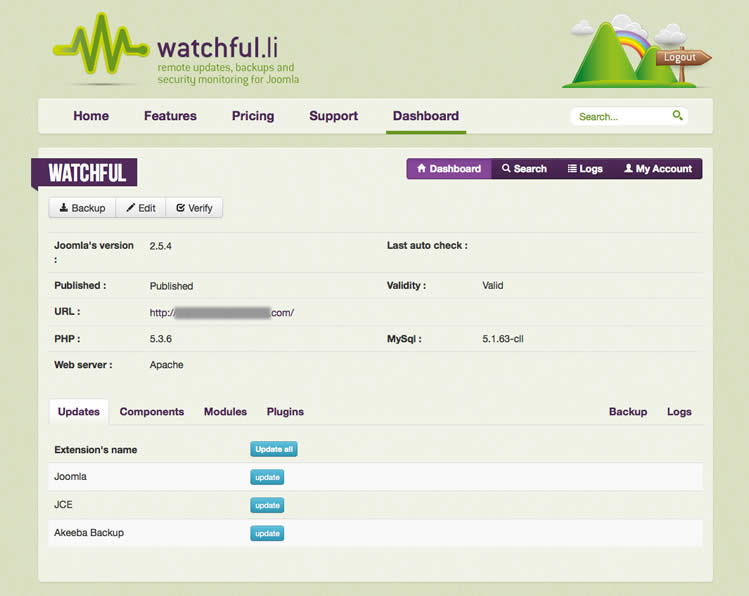This screenshot has height=596, width=749.
Task: Click the site URL link
Action: [x=222, y=313]
